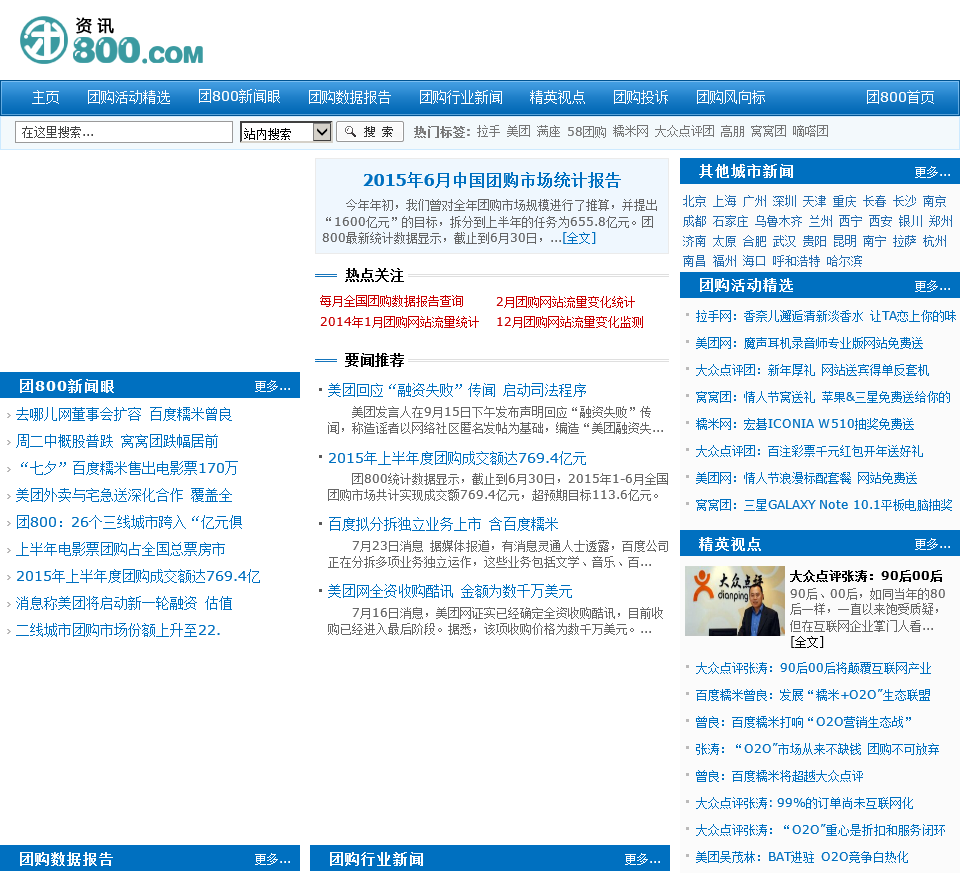The image size is (960, 873).
Task: Open 2015年6月中国团购市场统计报告 headline
Action: coord(492,180)
